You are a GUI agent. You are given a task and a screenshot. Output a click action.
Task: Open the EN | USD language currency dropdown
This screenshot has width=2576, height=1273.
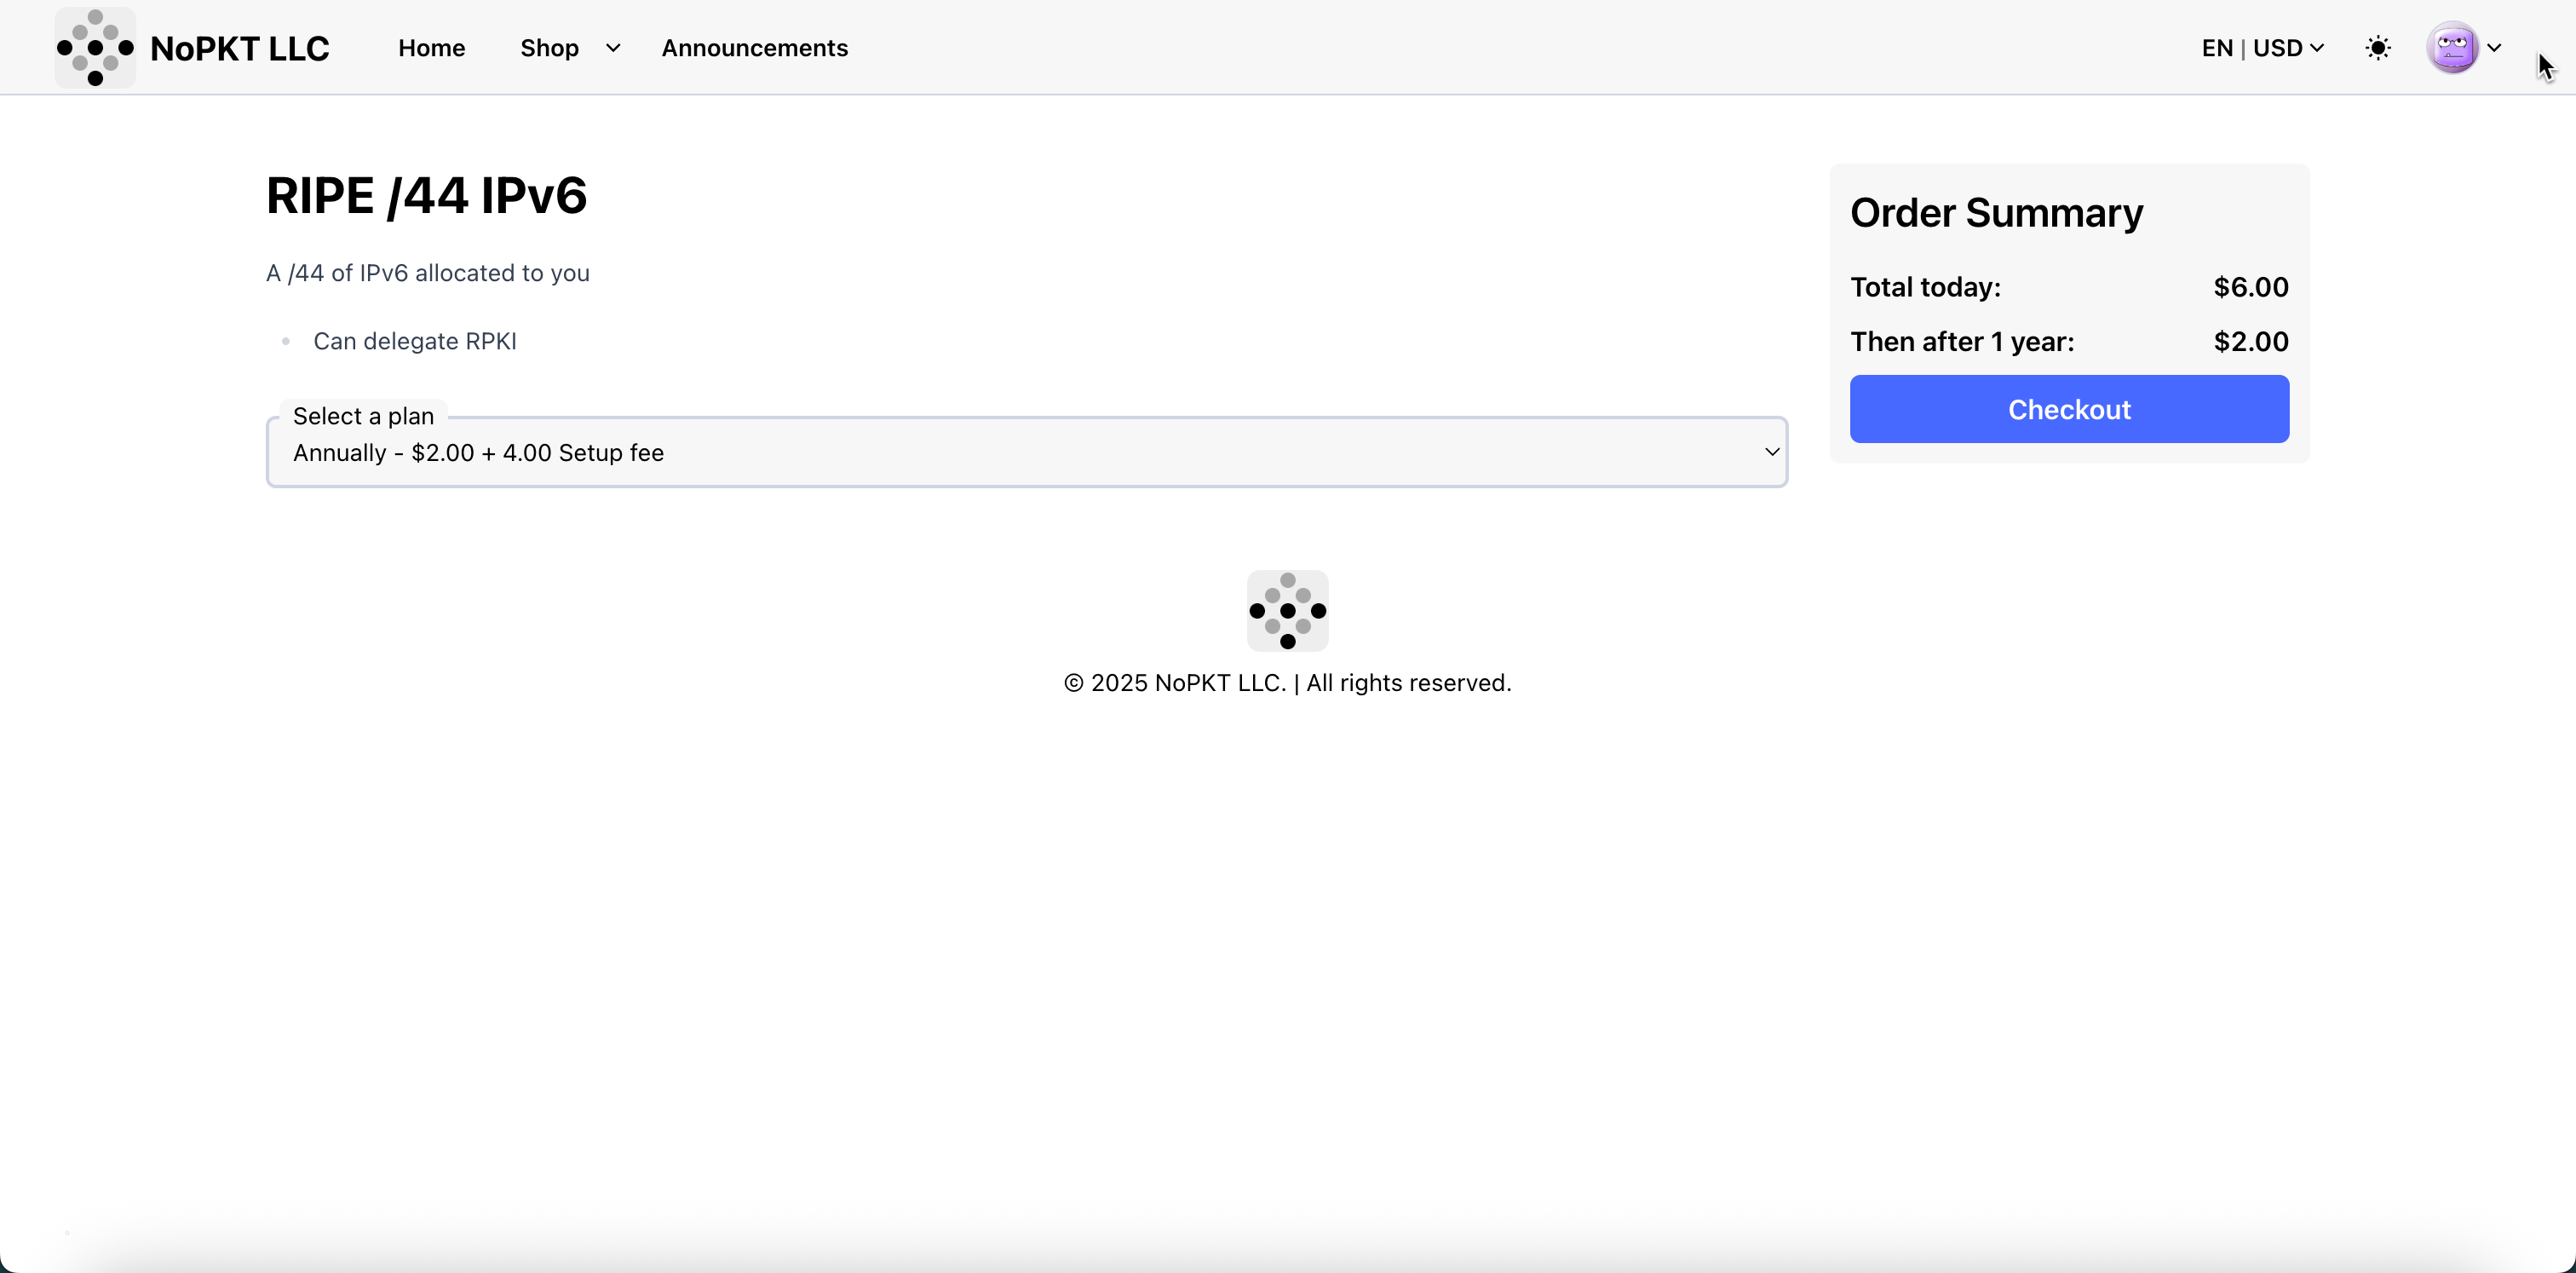[2262, 48]
